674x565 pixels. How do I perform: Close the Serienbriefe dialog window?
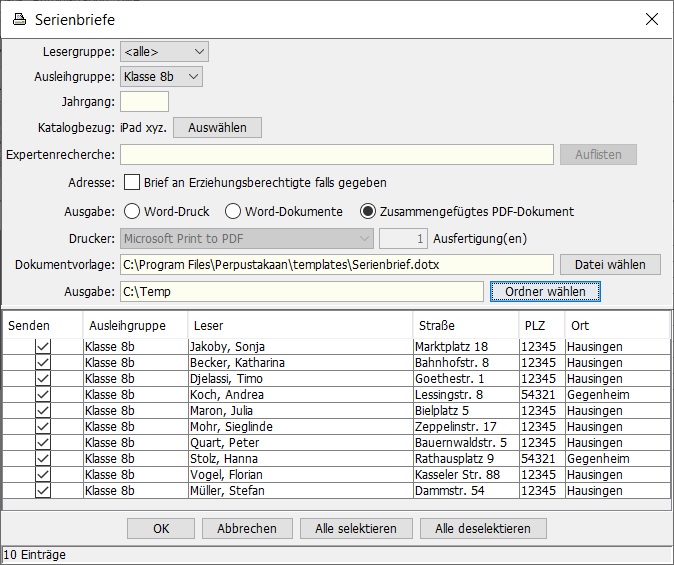[651, 19]
